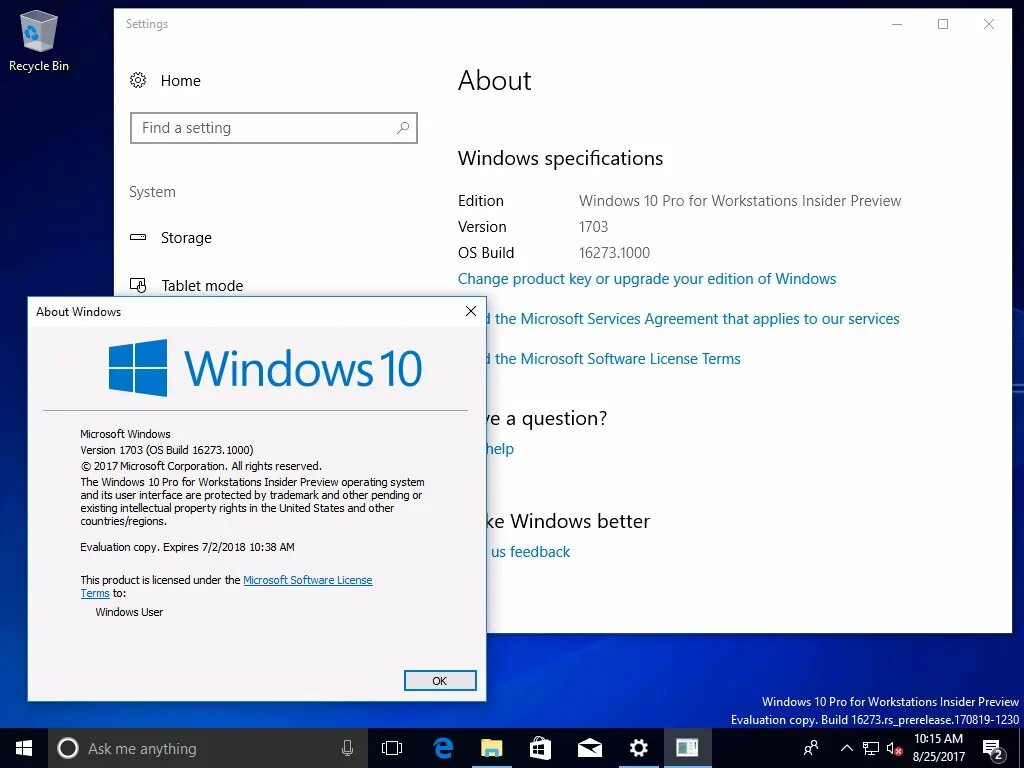Open Task View on the taskbar
This screenshot has height=768, width=1024.
tap(392, 748)
